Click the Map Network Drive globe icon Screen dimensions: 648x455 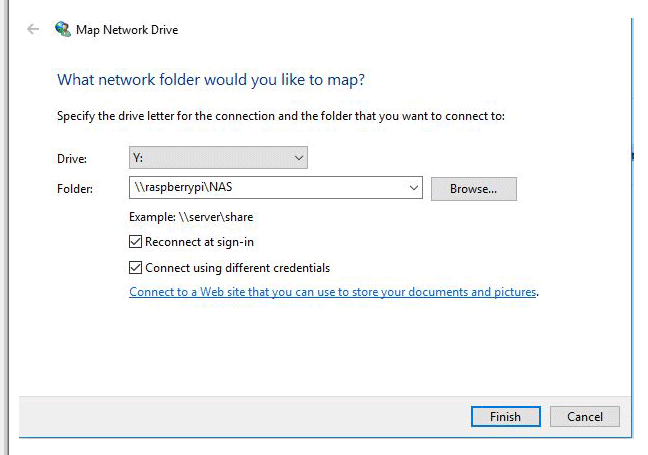(x=63, y=29)
